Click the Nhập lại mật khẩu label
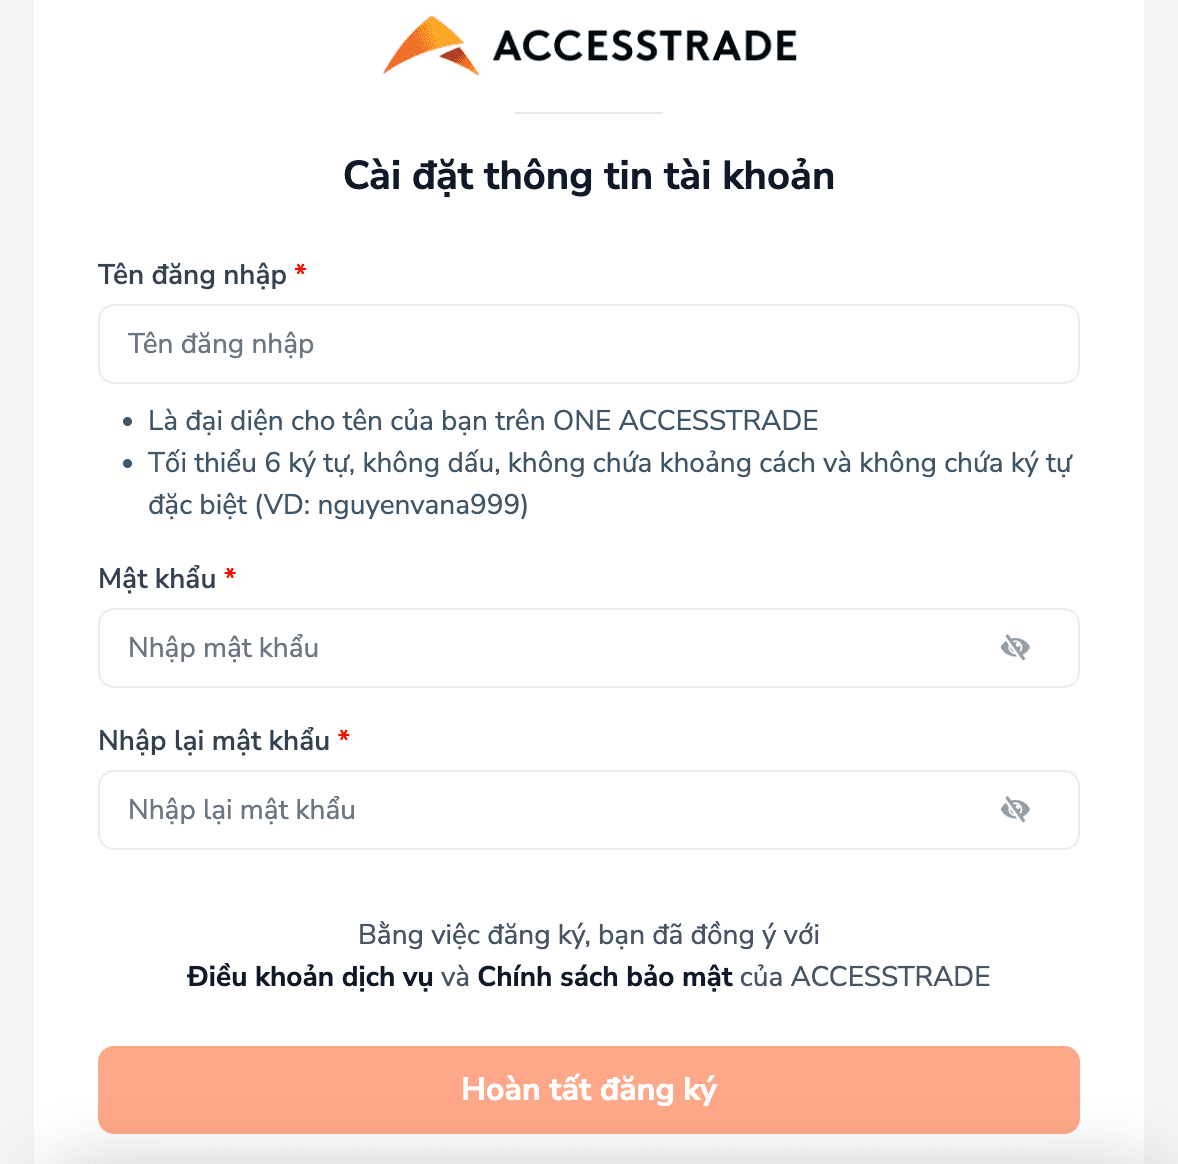1178x1164 pixels. point(214,741)
